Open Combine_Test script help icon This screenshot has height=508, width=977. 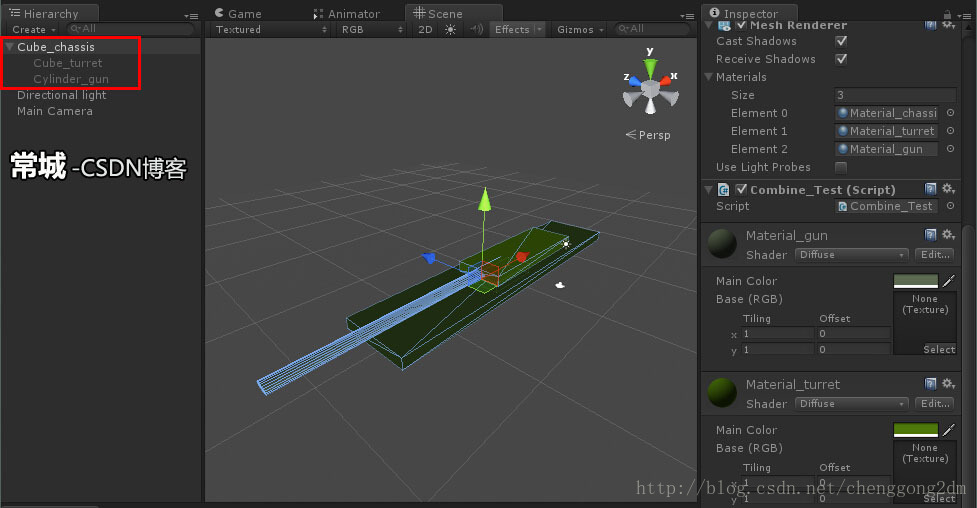tap(930, 189)
